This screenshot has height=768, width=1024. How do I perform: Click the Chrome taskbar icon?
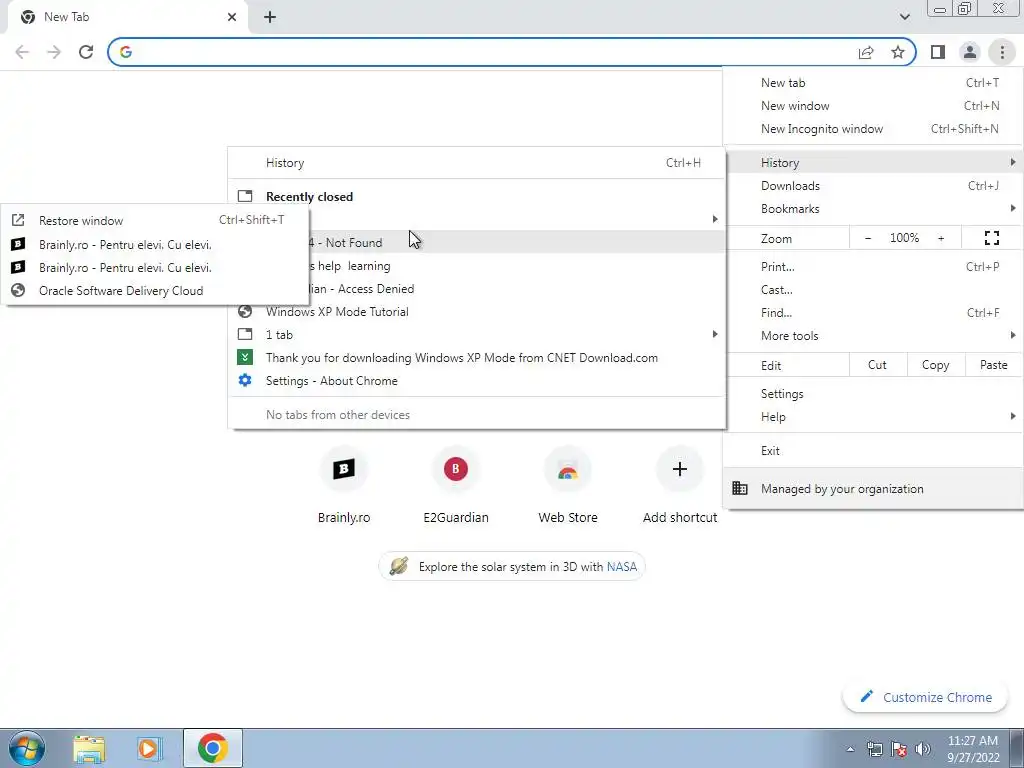point(212,748)
